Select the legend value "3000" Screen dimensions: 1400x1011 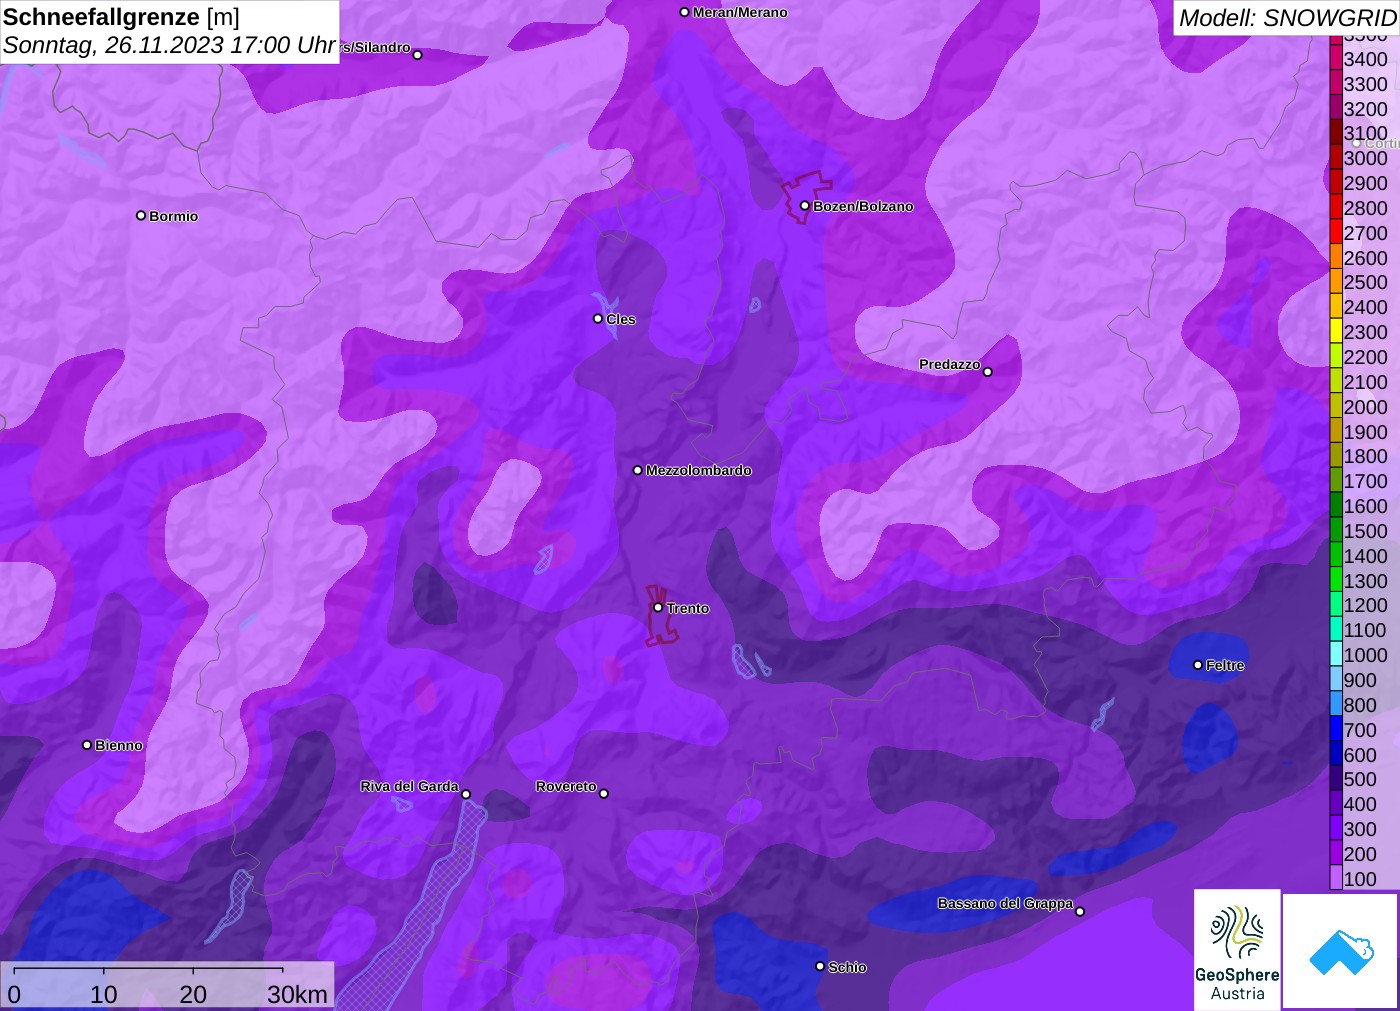(x=1365, y=158)
